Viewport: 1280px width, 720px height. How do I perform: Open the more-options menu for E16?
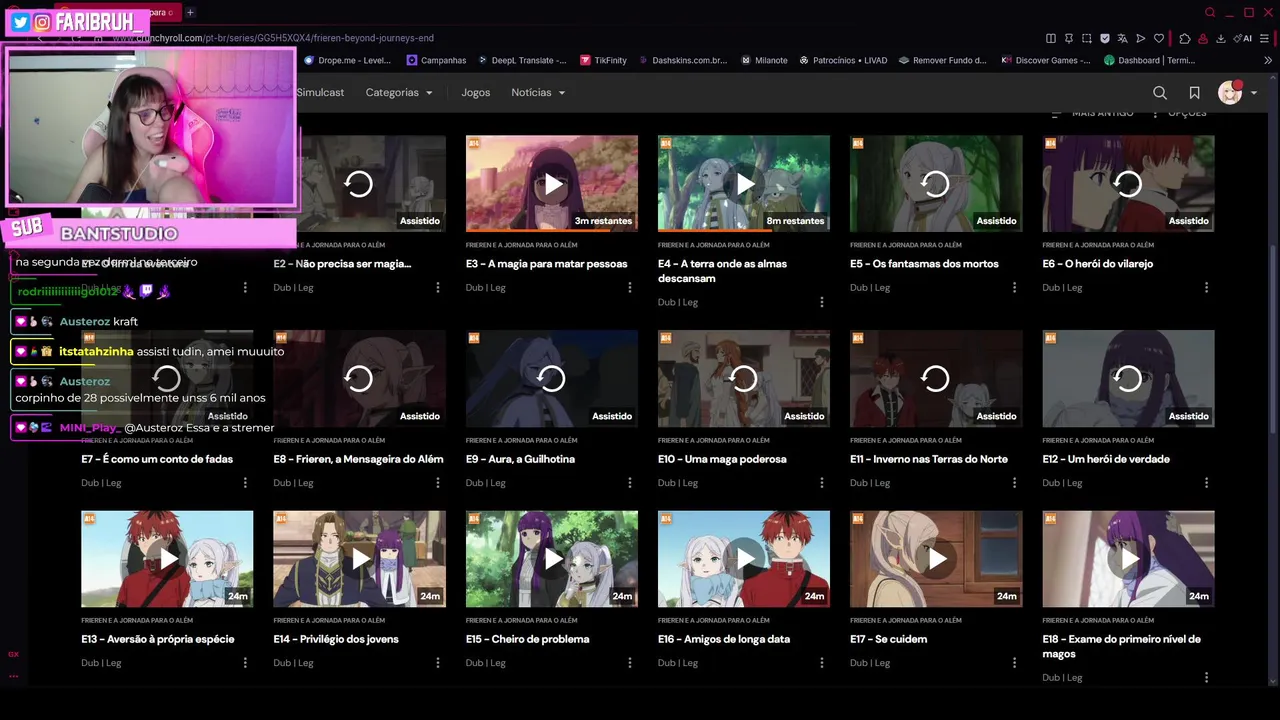click(x=822, y=663)
